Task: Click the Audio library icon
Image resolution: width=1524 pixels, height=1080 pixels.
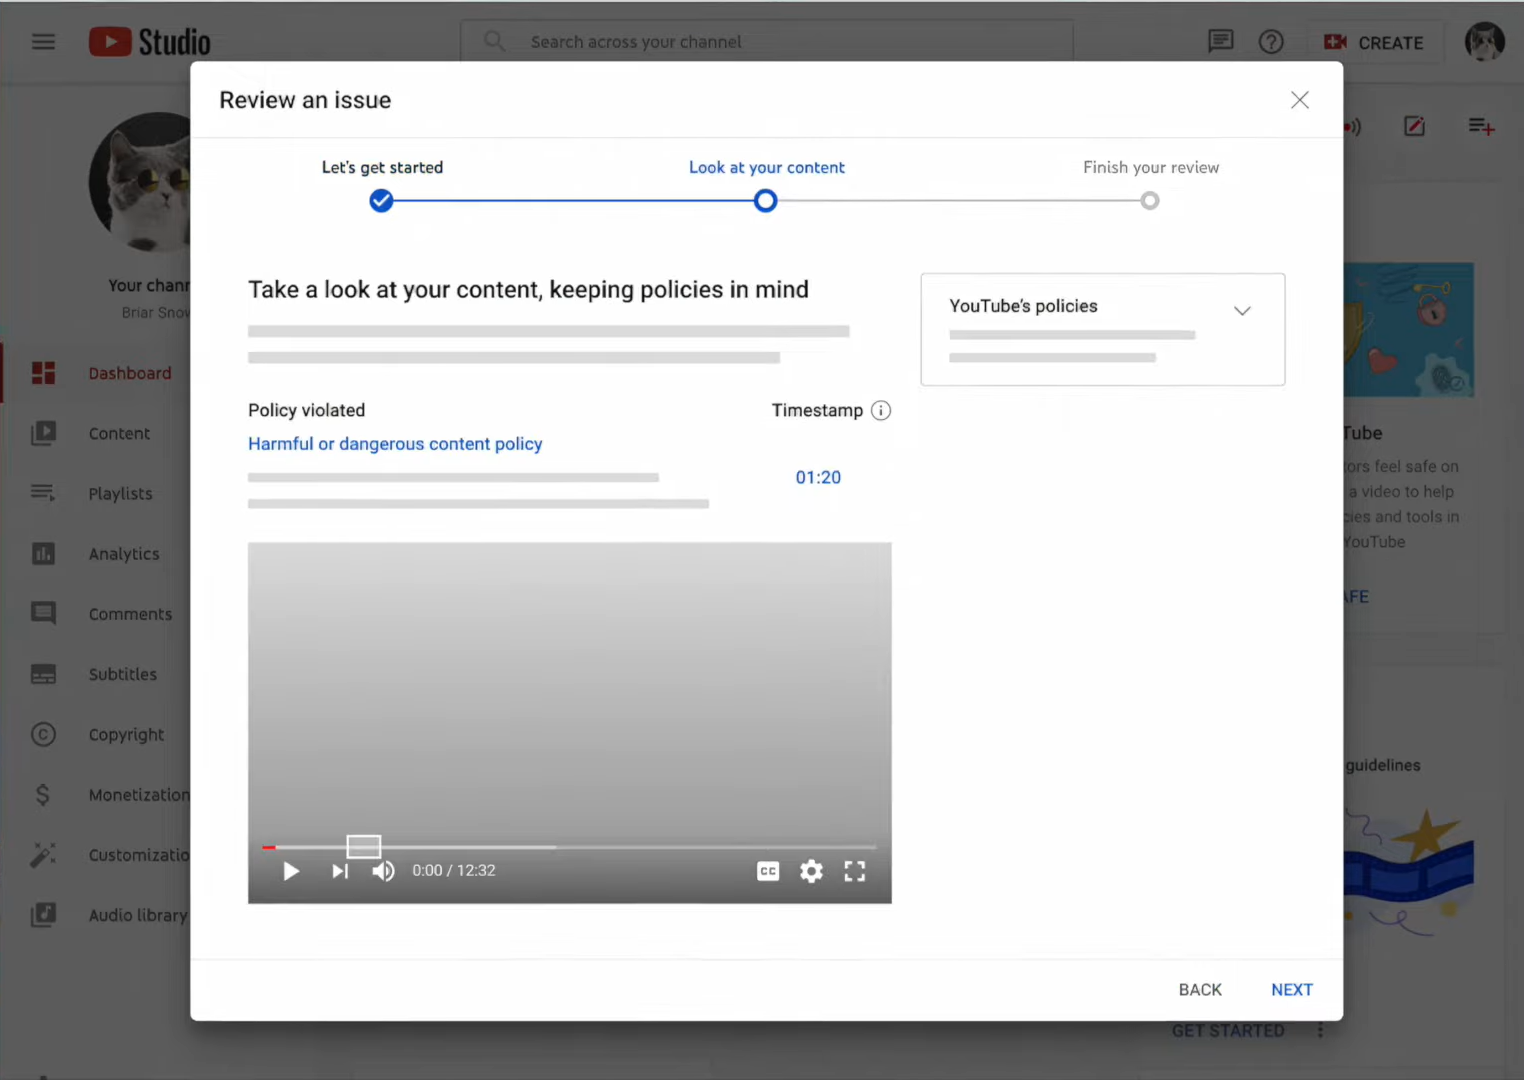Action: coord(43,915)
